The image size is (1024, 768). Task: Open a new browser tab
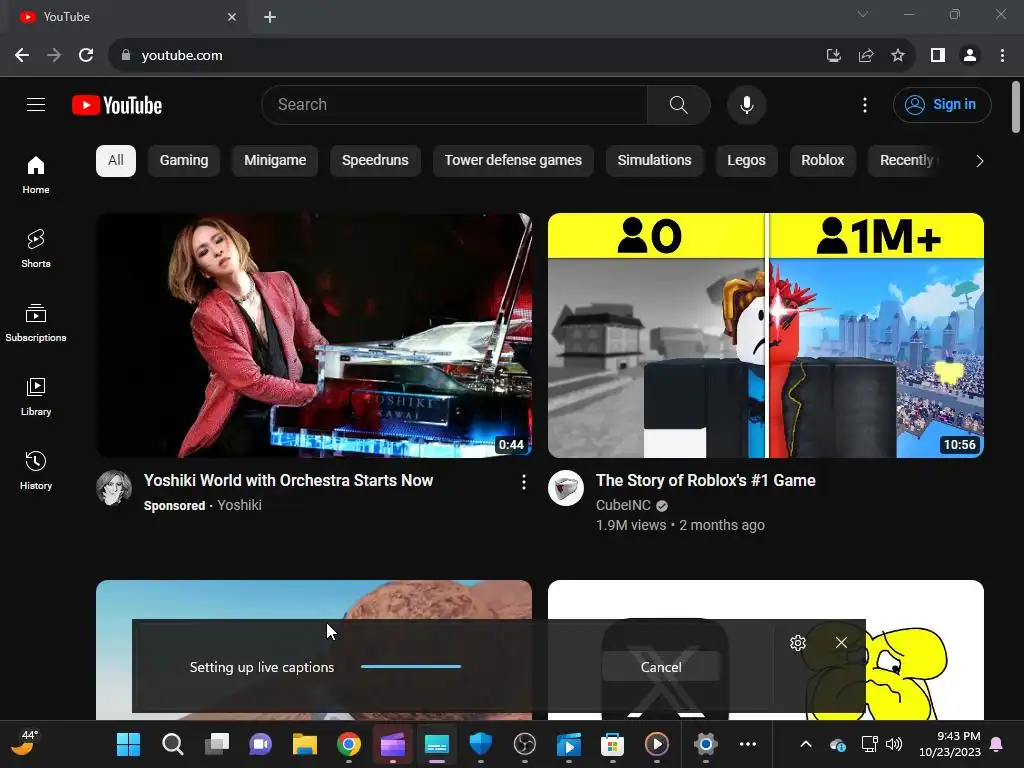click(270, 17)
